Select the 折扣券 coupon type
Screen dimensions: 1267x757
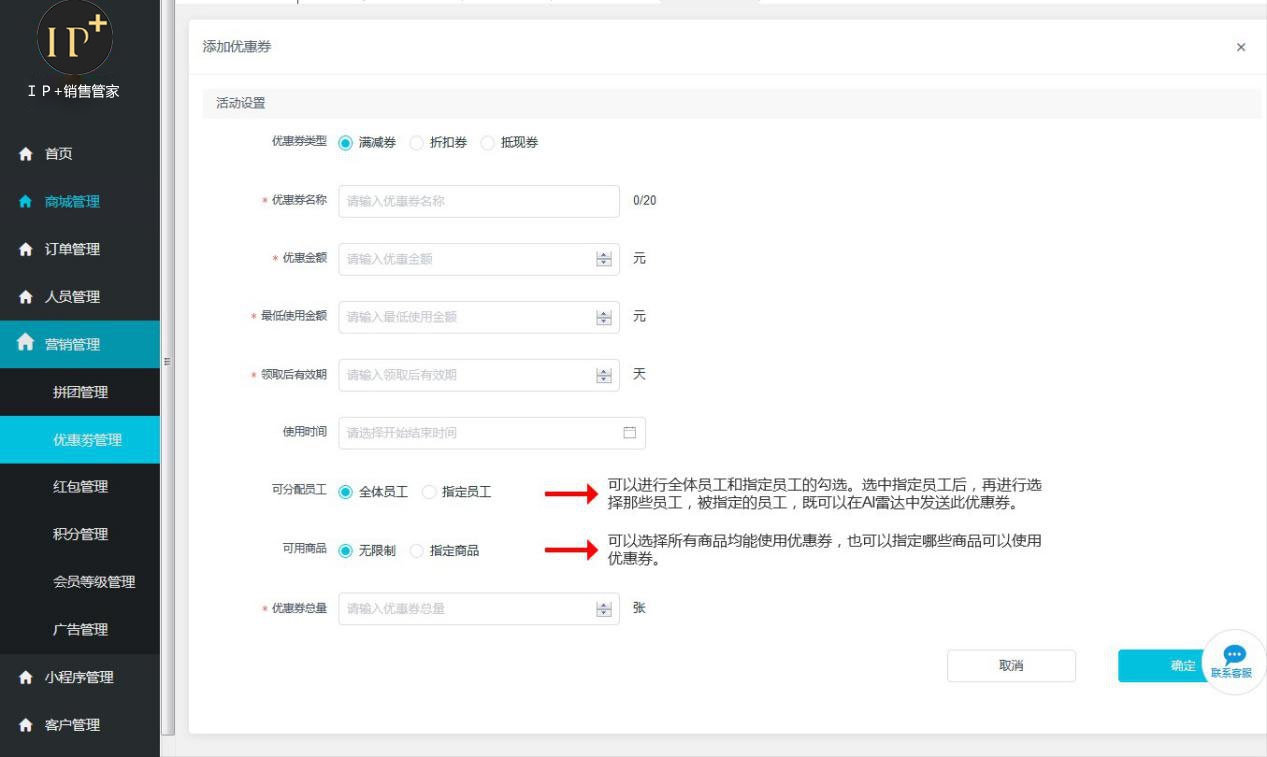click(417, 143)
